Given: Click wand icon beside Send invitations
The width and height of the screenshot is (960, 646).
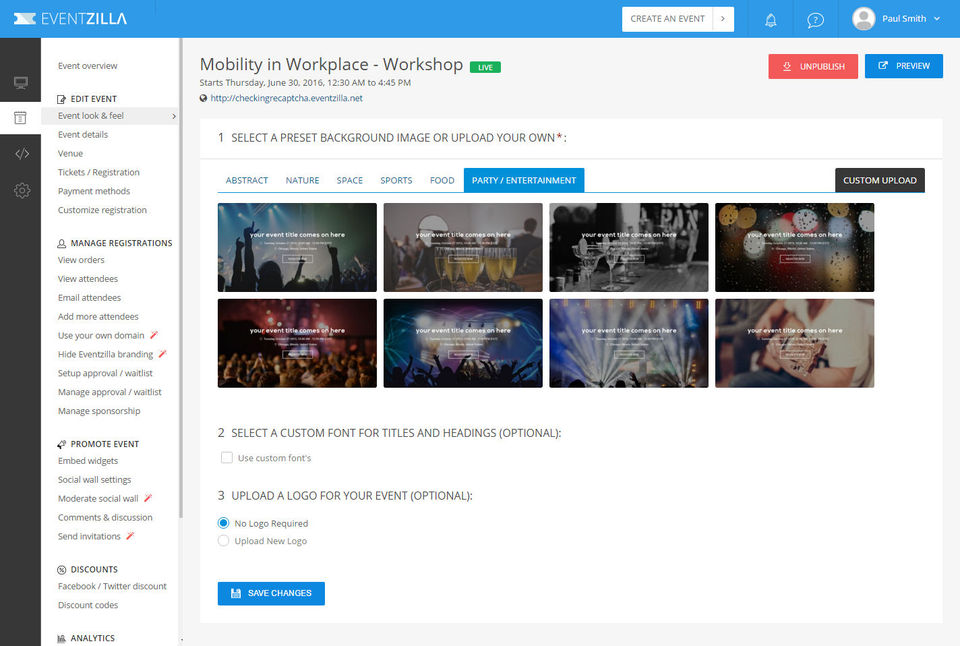Looking at the screenshot, I should click(130, 536).
